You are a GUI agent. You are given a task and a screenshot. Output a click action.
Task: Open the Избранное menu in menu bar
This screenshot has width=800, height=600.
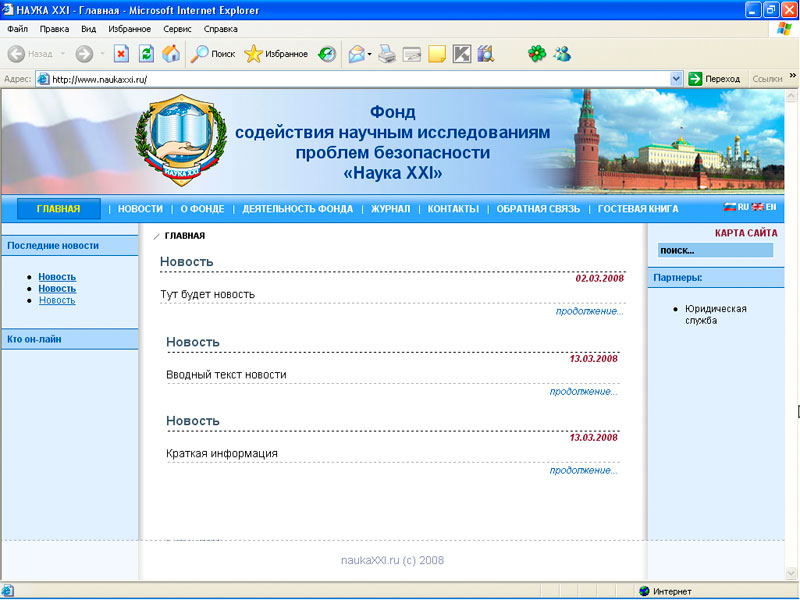[130, 29]
